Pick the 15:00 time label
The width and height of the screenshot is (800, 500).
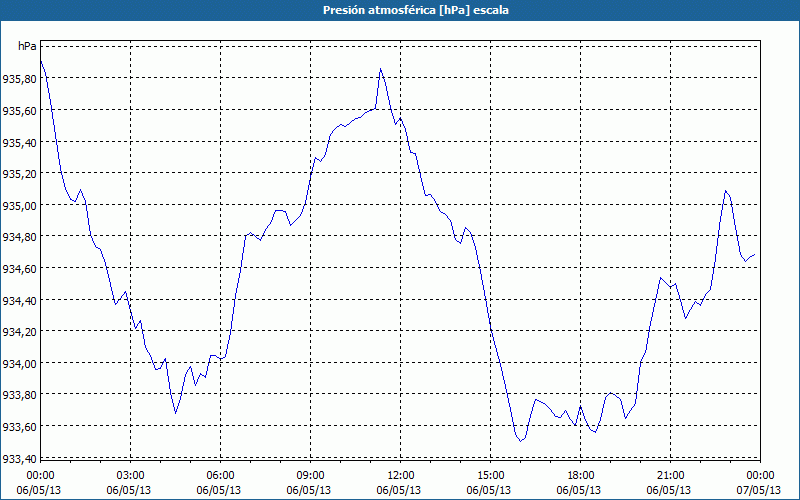[490, 476]
